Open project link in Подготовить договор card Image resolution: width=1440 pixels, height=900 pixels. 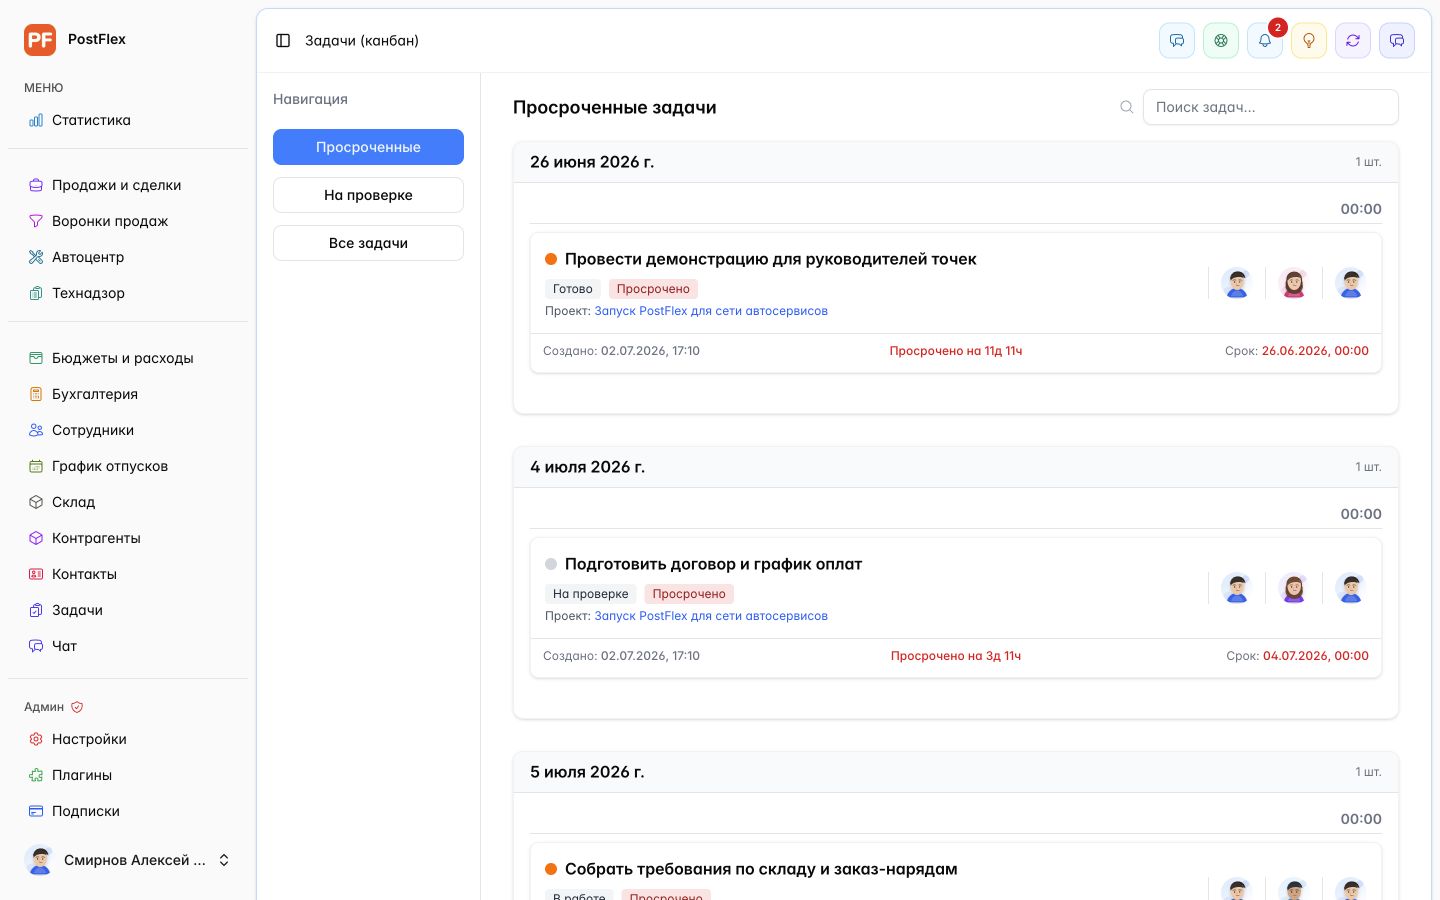711,616
